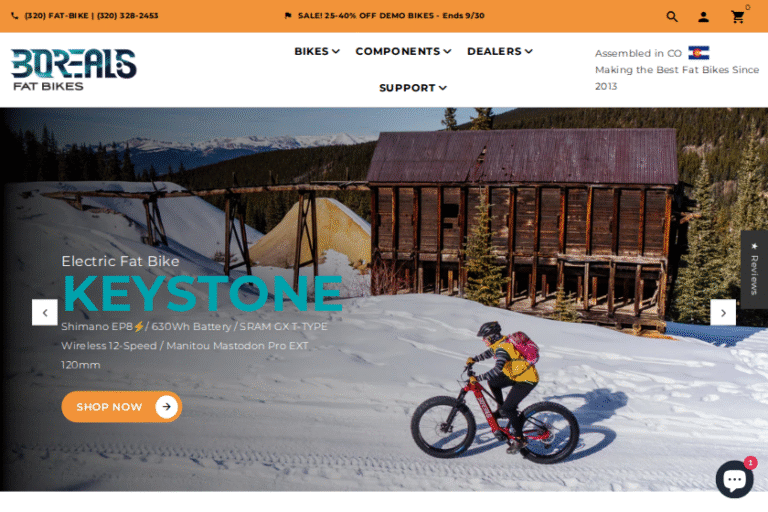
Task: Go to the next slide arrow
Action: (723, 313)
